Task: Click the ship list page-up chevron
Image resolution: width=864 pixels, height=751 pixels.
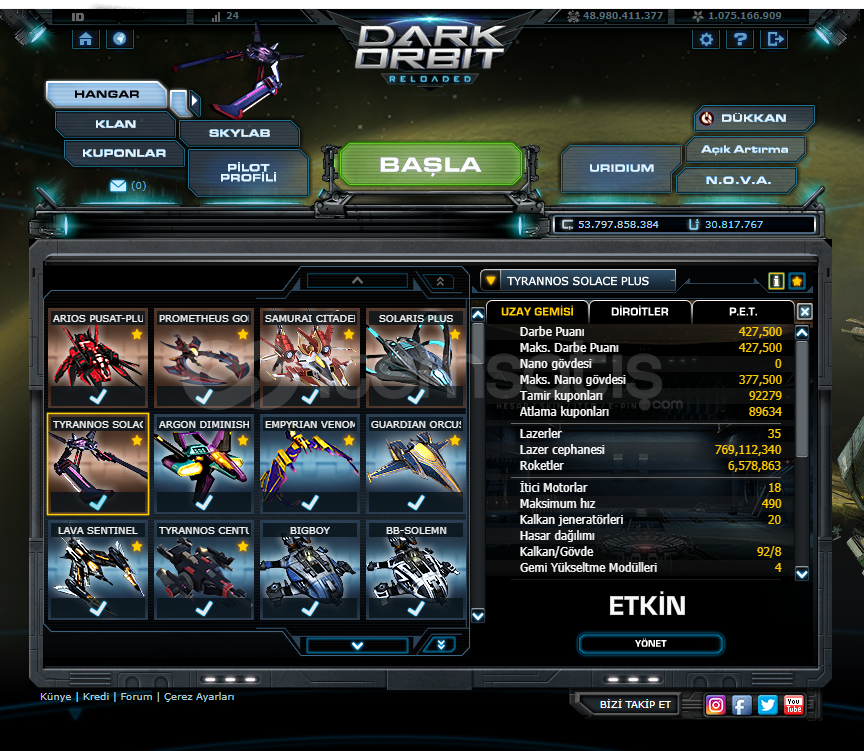Action: [357, 281]
